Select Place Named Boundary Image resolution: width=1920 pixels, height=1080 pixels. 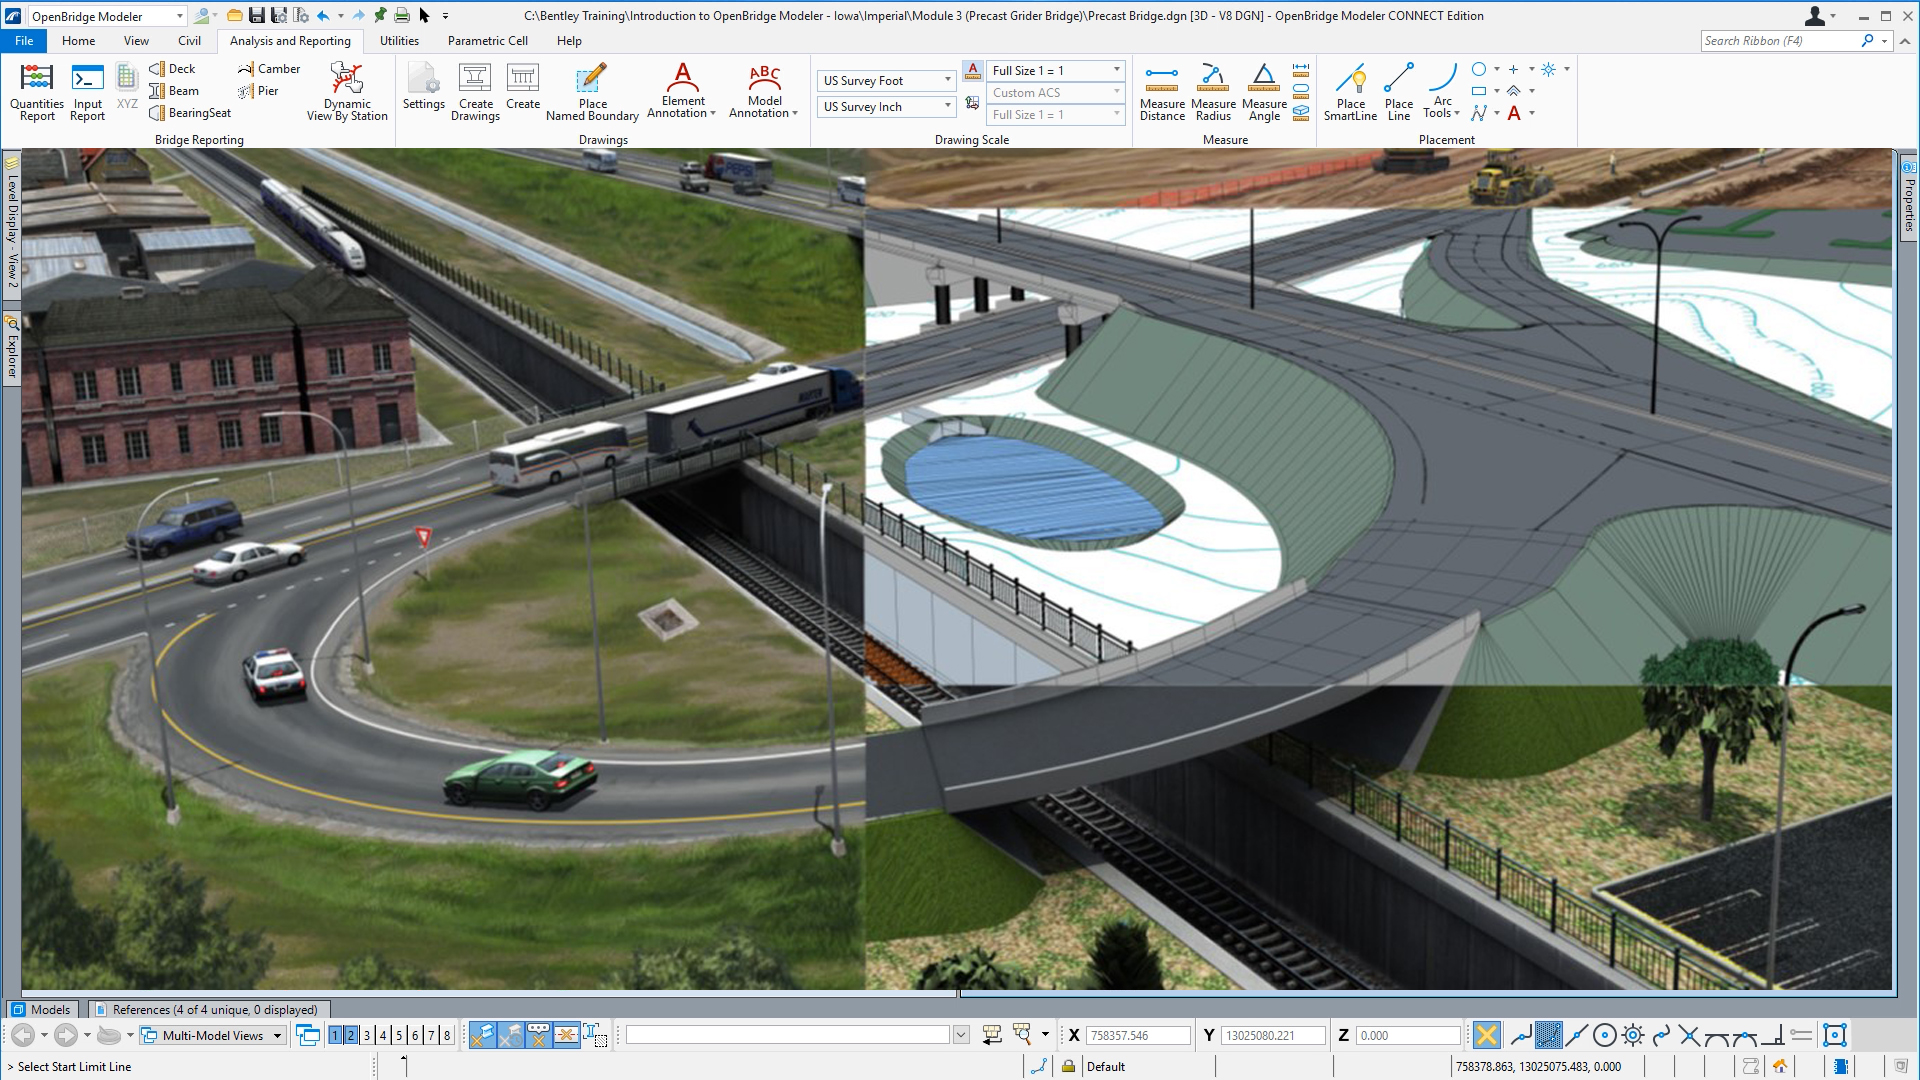click(x=592, y=92)
